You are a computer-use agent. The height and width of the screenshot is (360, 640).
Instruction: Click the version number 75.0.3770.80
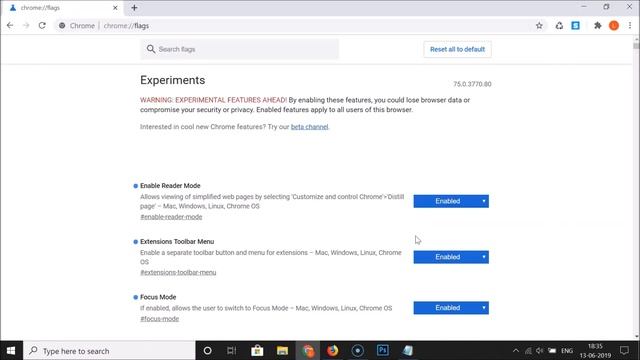(472, 84)
